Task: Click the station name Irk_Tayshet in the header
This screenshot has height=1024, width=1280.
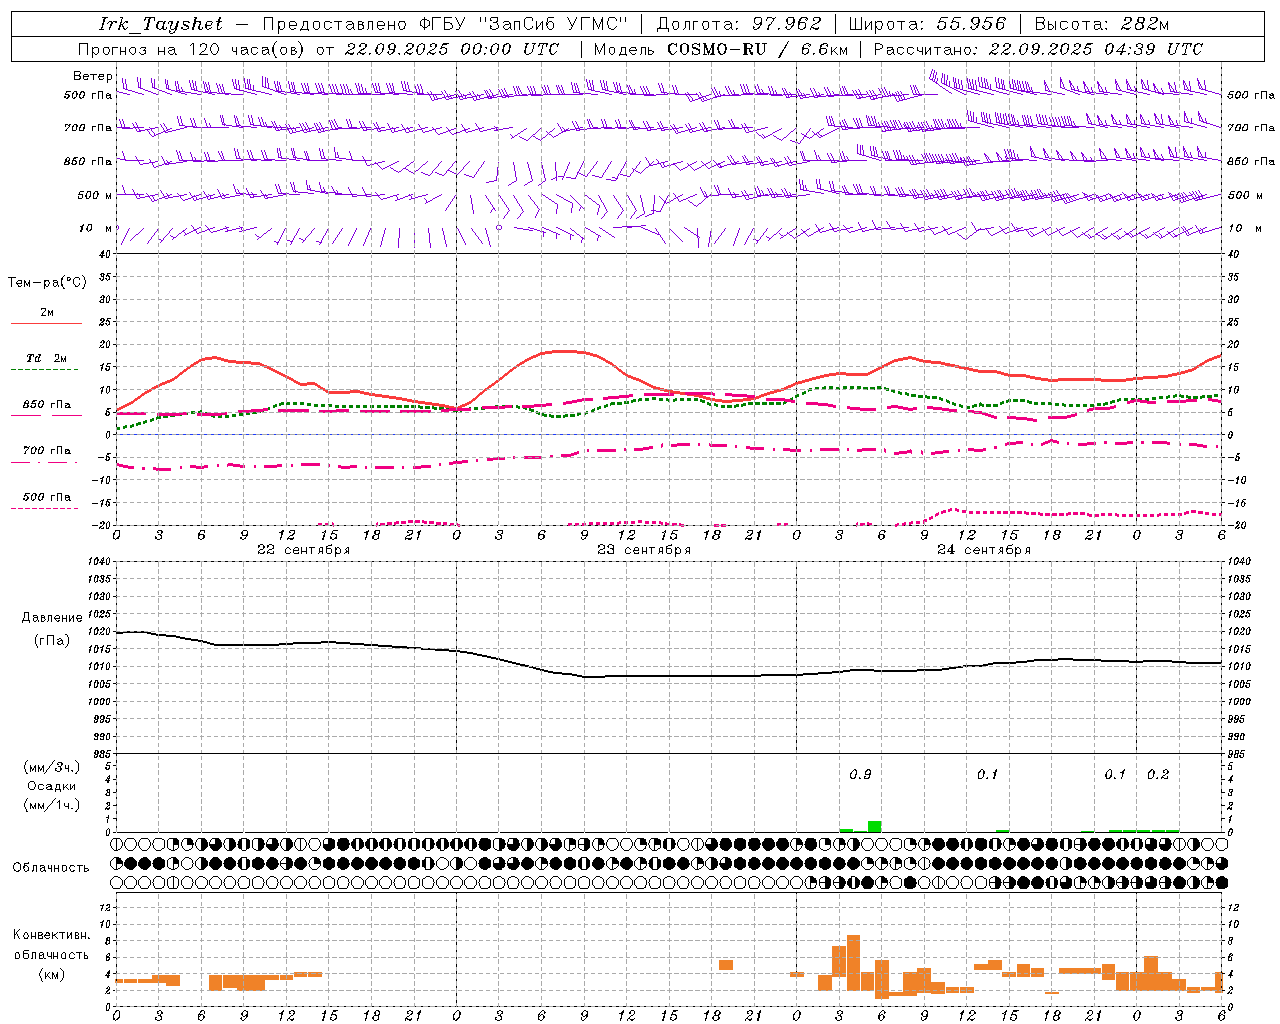Action: click(161, 24)
